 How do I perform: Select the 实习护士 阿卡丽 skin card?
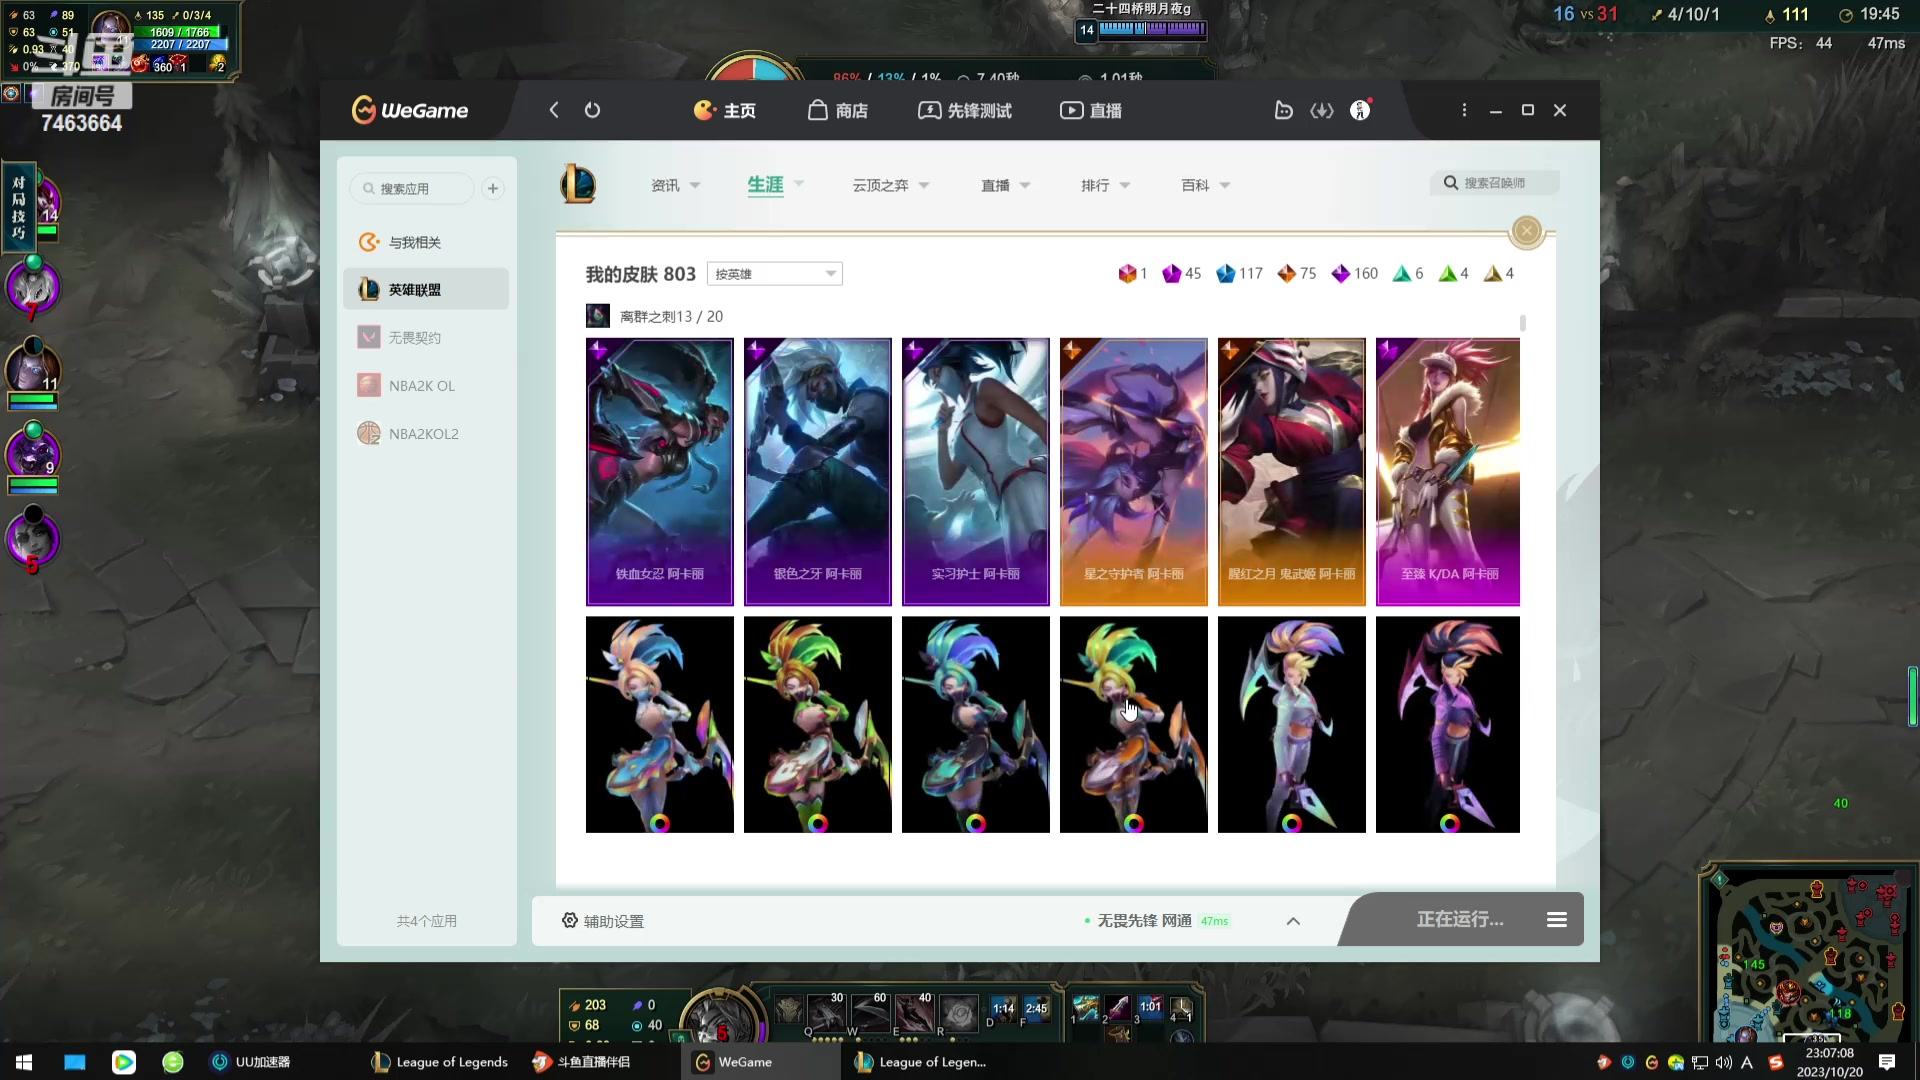(976, 472)
